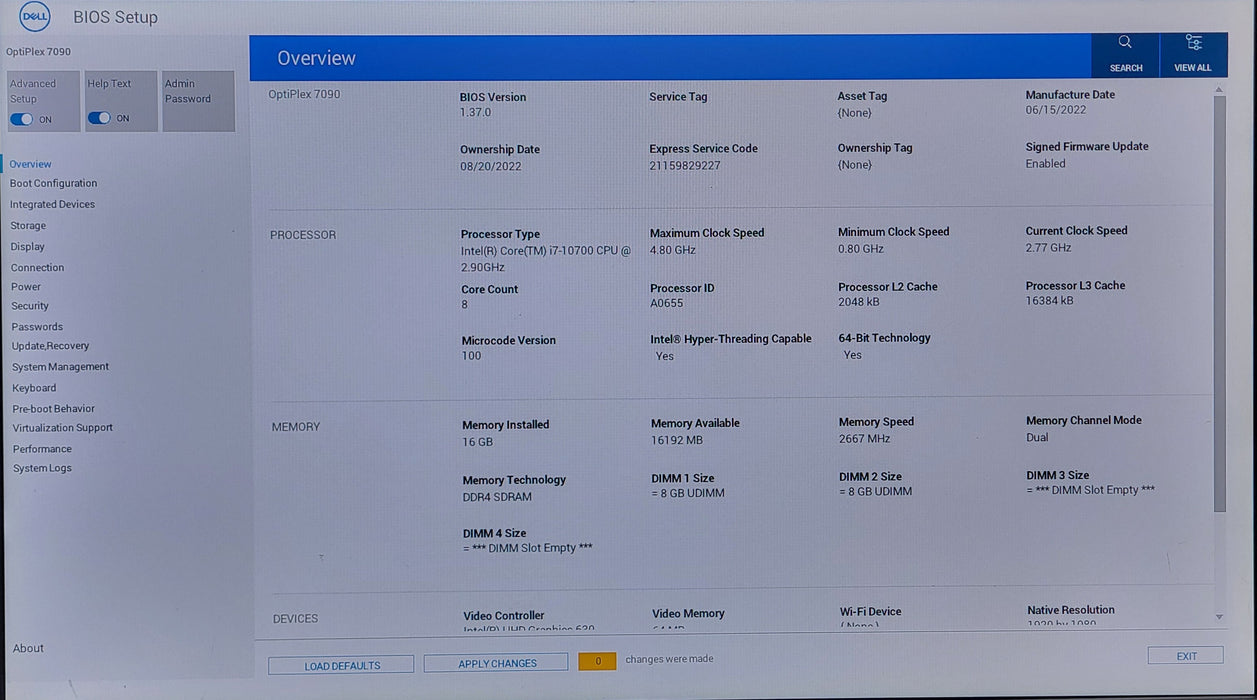Click the Minimum Clock Speed 0.80 GHz
The width and height of the screenshot is (1257, 700).
[x=861, y=248]
